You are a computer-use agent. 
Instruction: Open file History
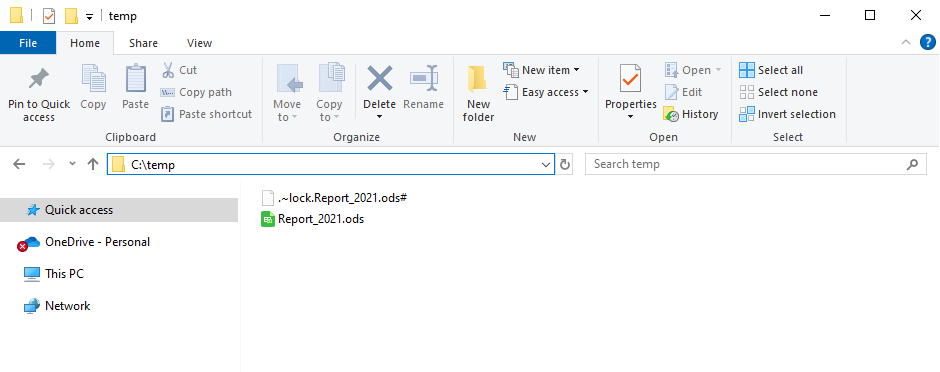point(691,114)
